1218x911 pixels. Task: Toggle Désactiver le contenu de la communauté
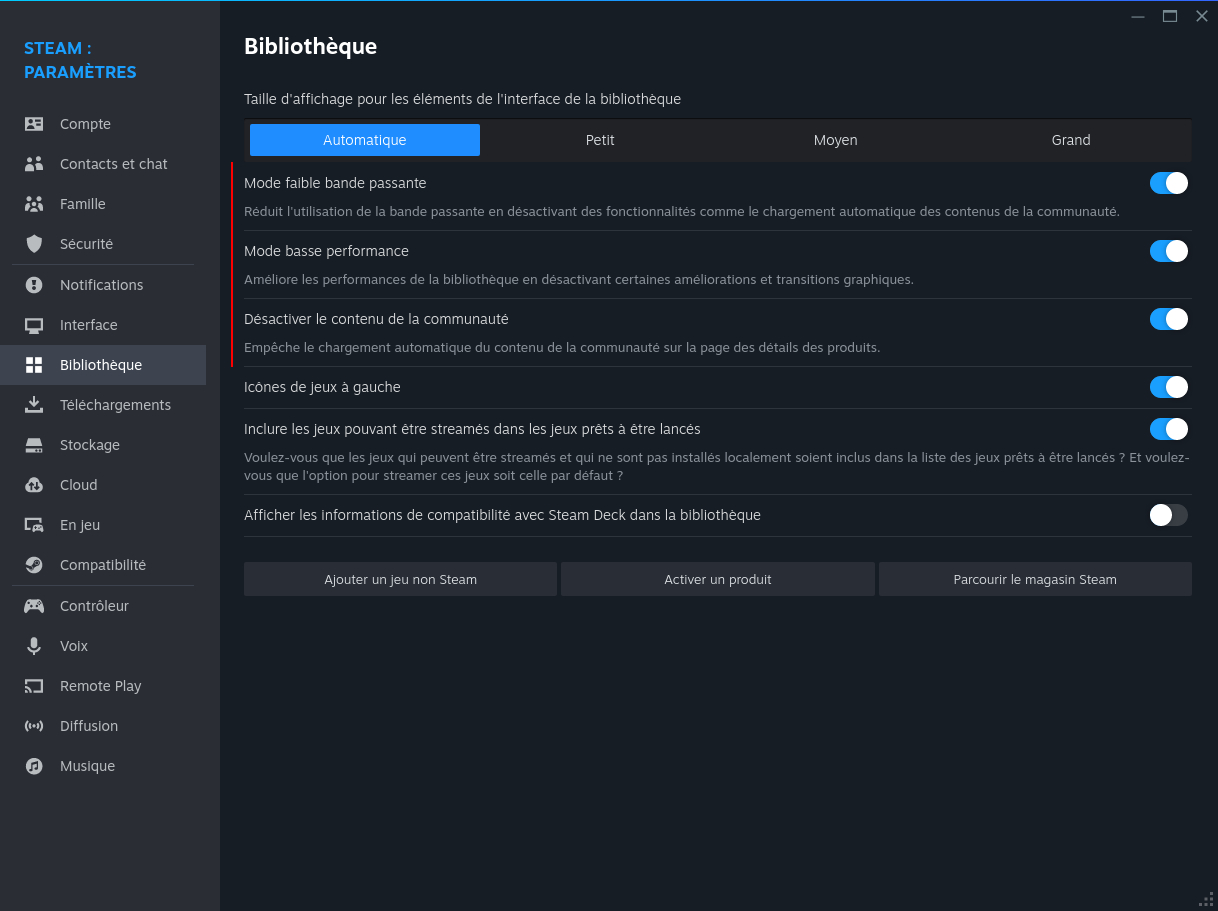coord(1168,319)
